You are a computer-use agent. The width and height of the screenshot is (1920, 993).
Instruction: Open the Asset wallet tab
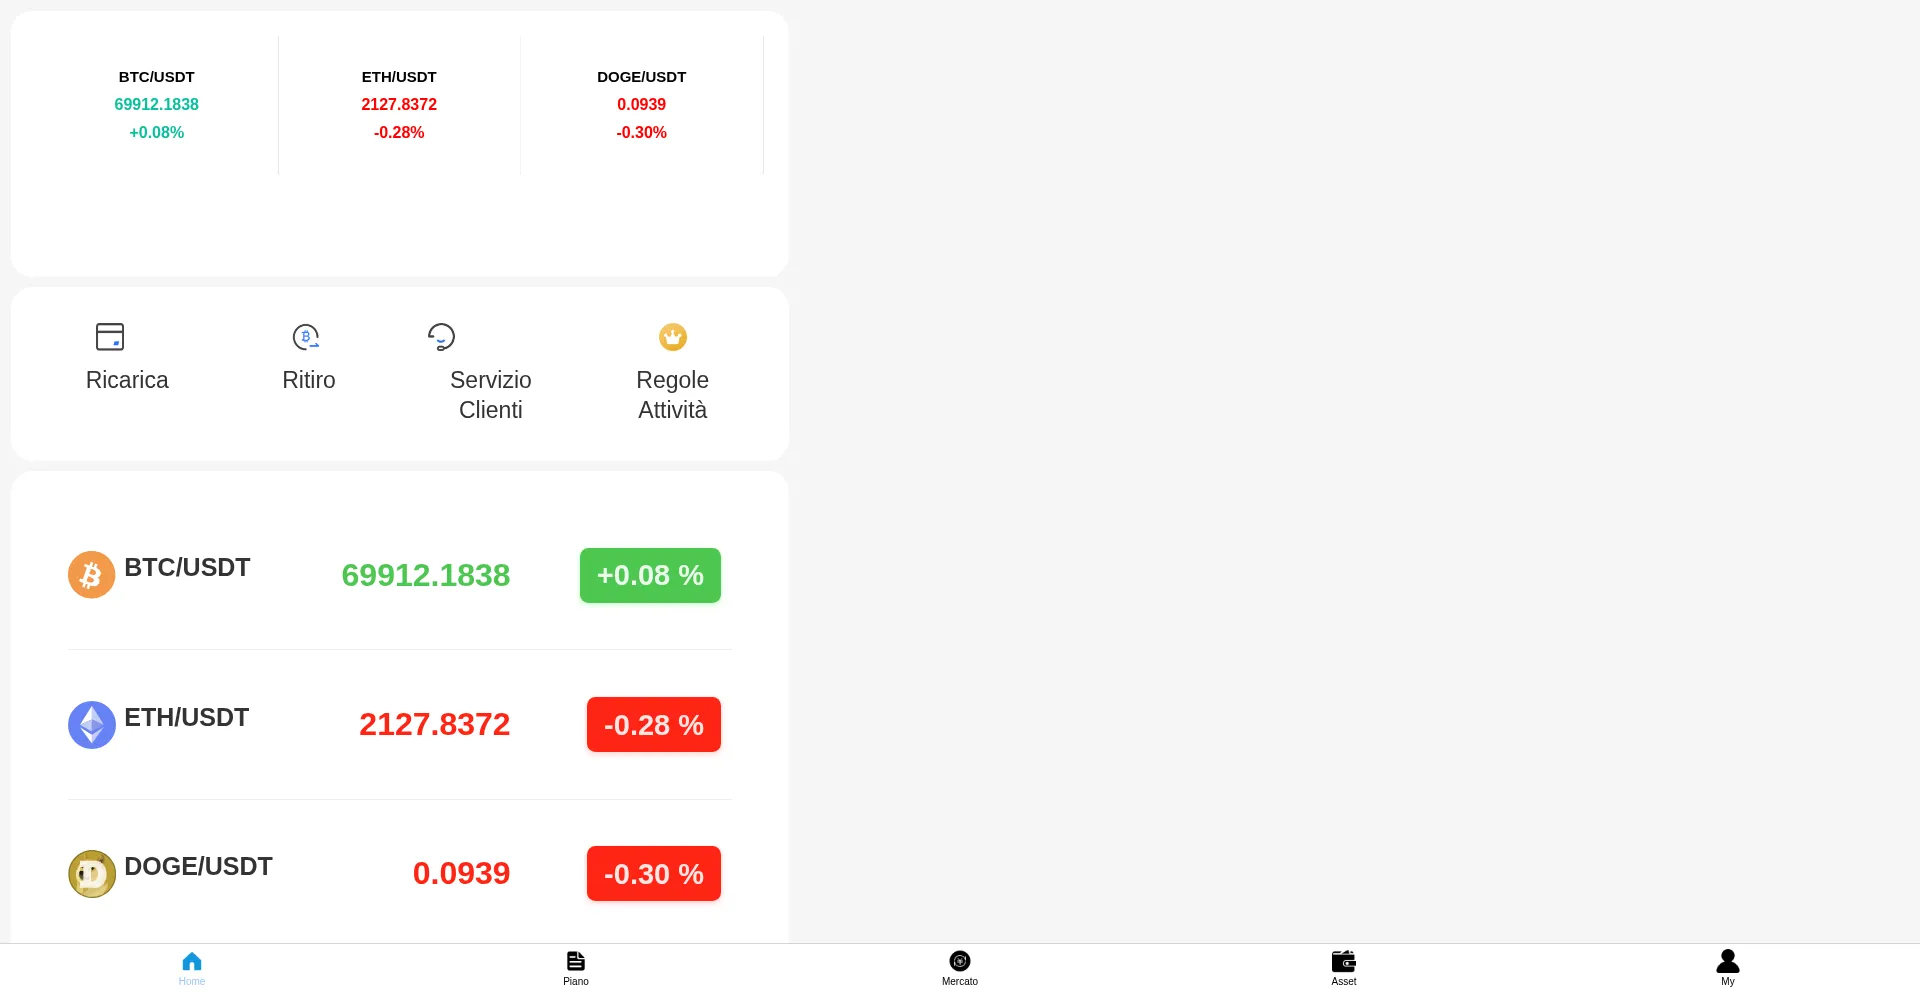pyautogui.click(x=1344, y=968)
